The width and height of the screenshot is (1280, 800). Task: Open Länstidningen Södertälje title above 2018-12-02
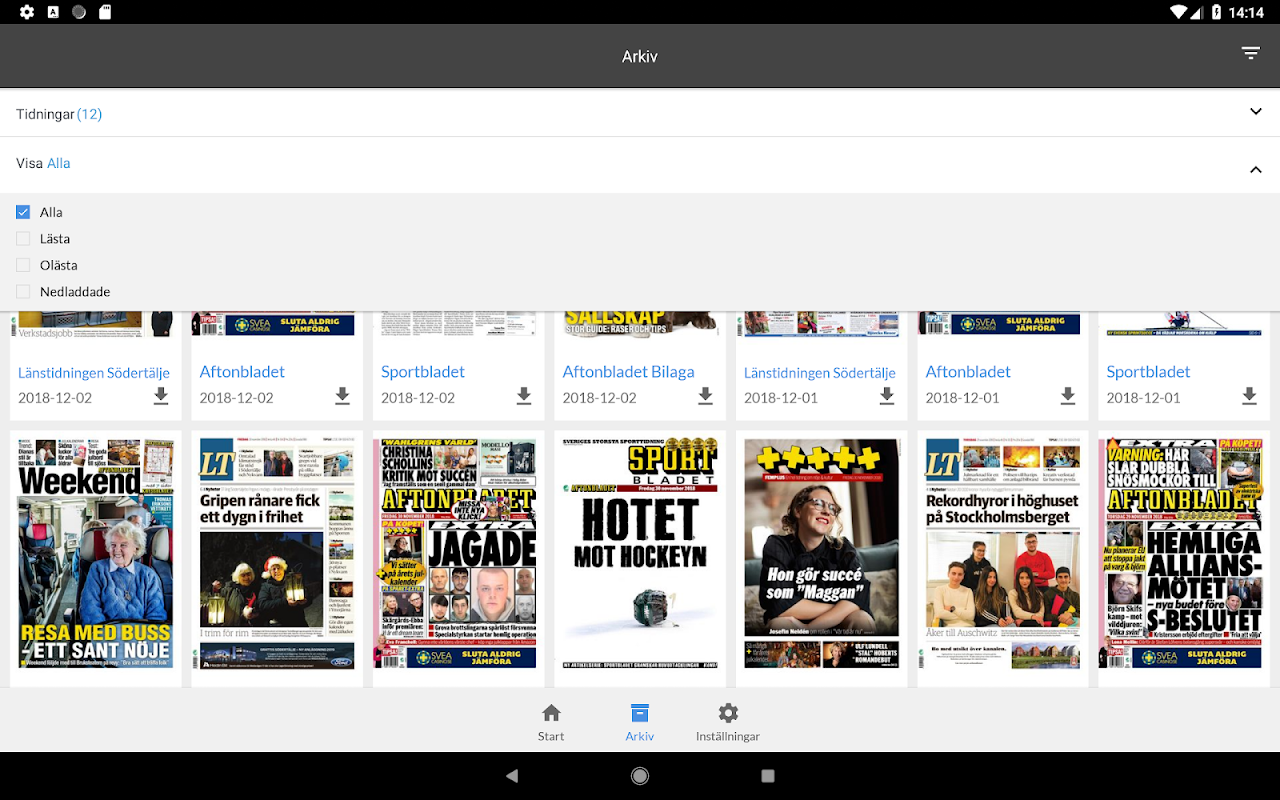pyautogui.click(x=94, y=373)
